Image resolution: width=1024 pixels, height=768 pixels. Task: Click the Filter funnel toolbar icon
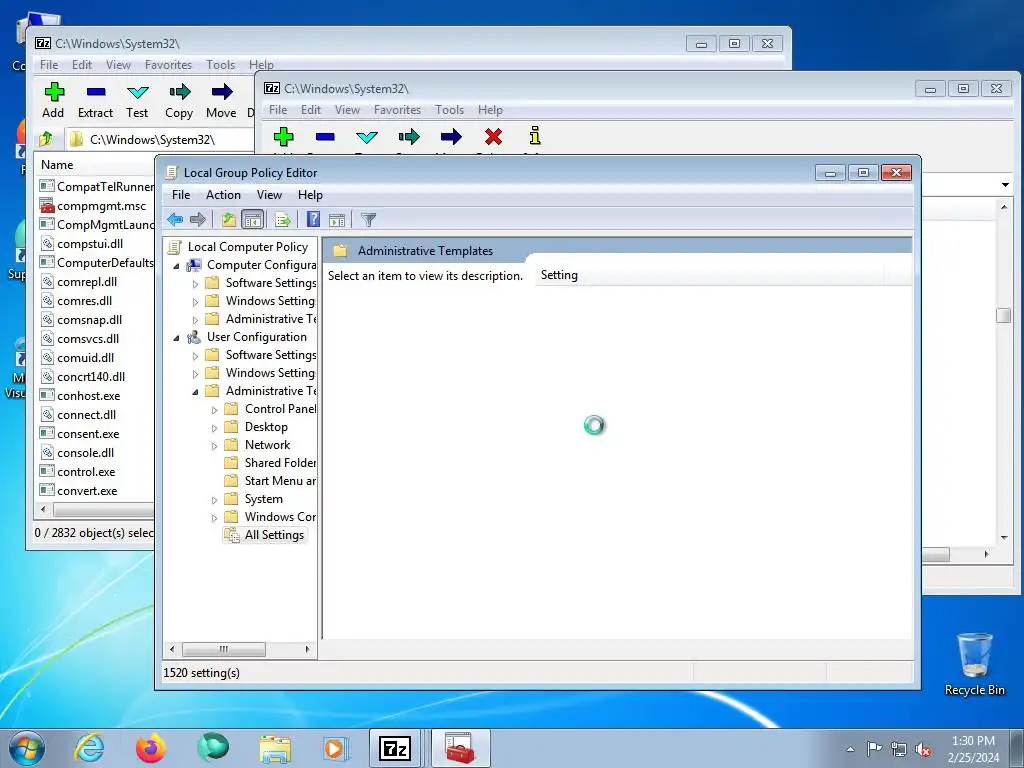point(368,220)
